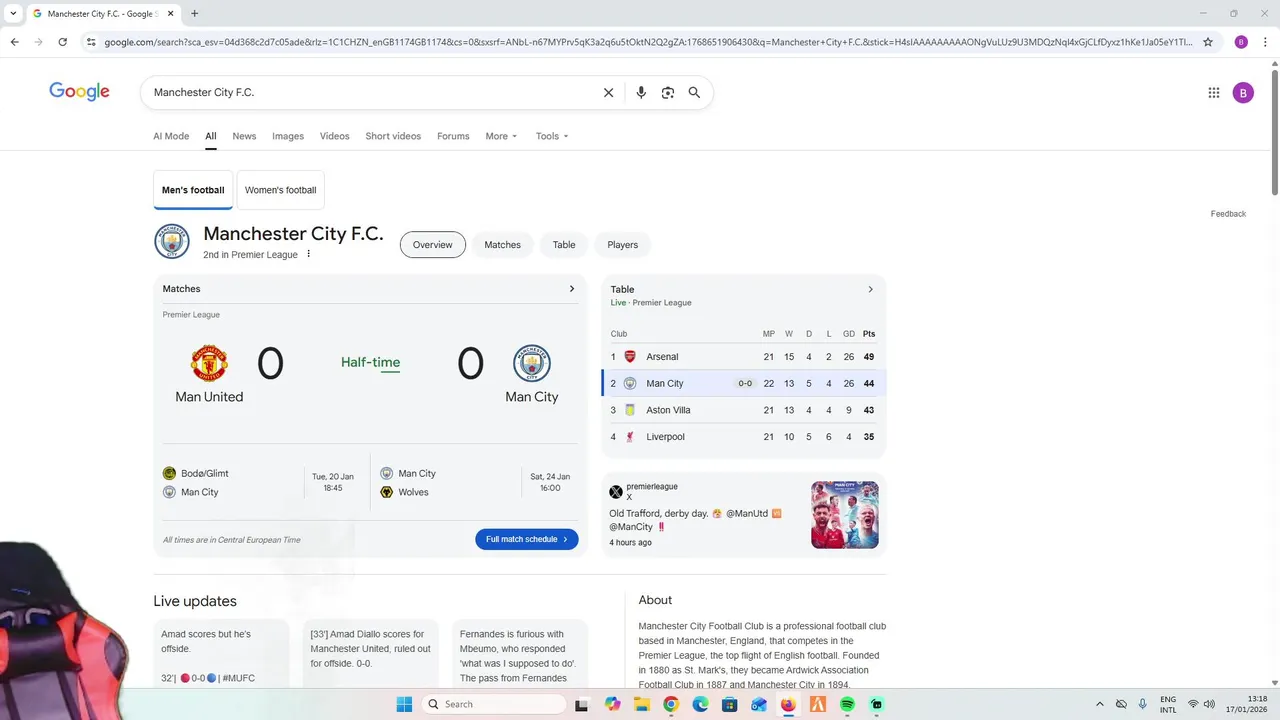
Task: Open the premierleague derby day post thumbnail
Action: (x=845, y=515)
